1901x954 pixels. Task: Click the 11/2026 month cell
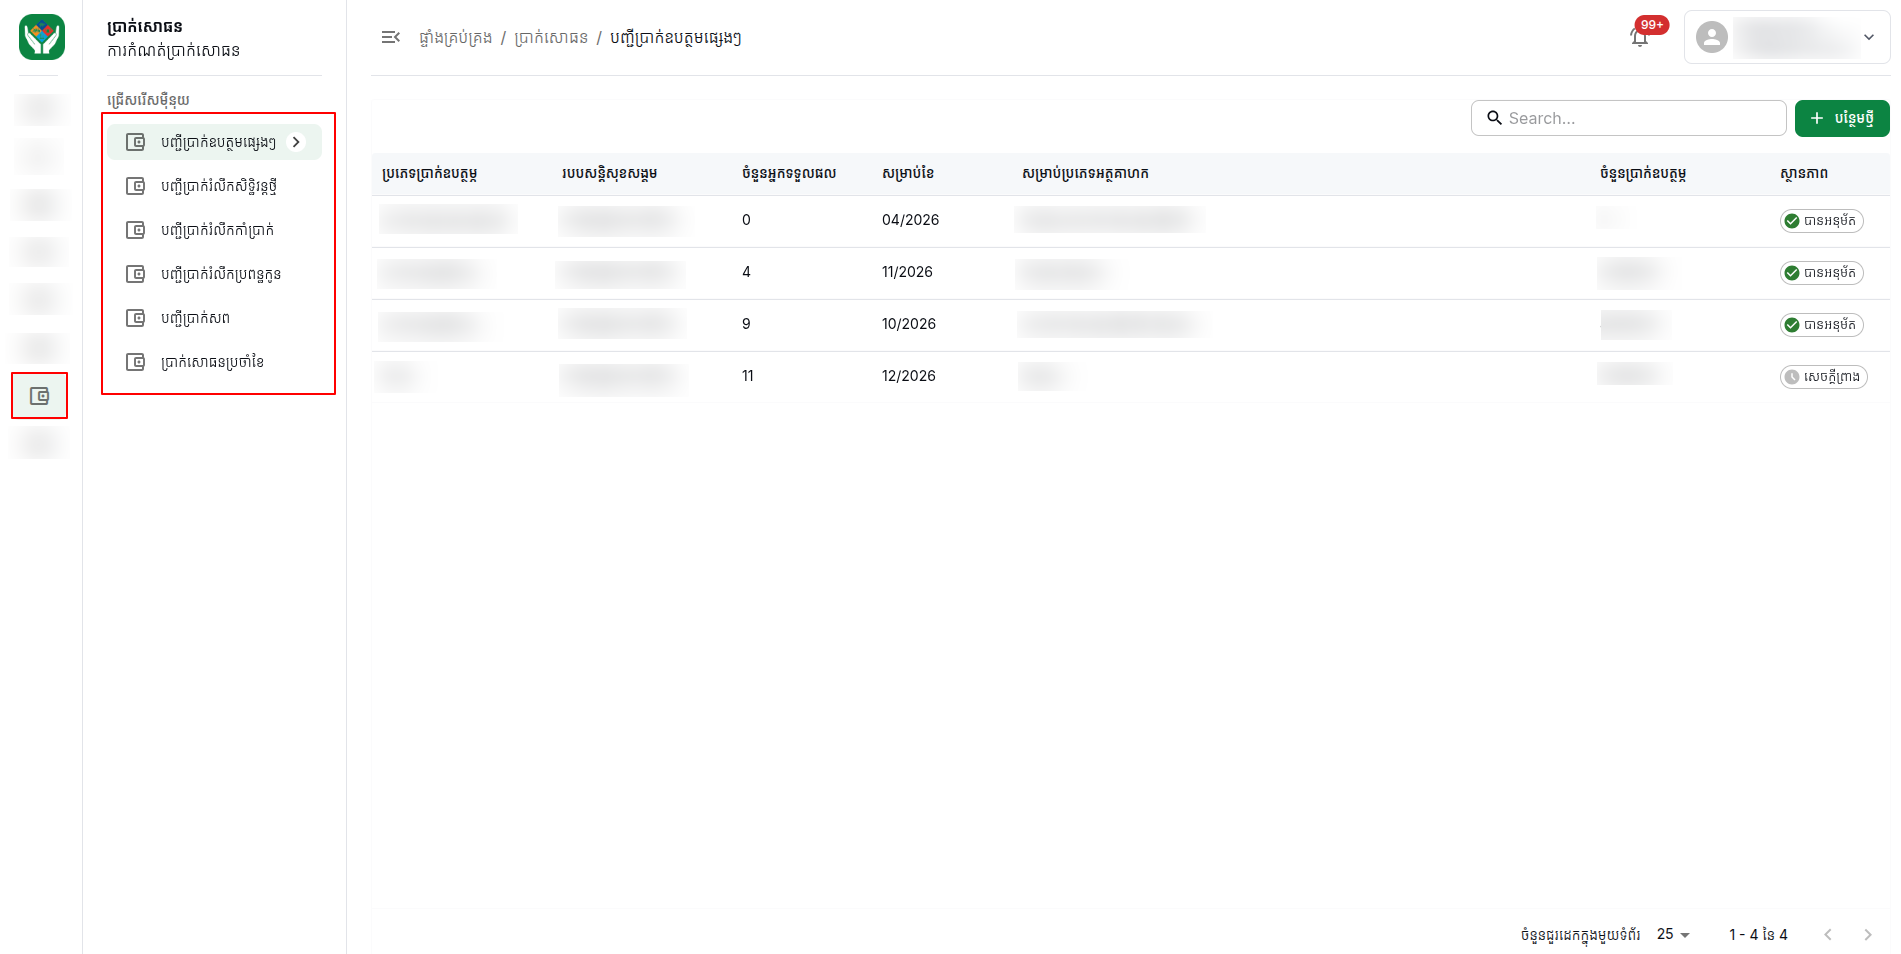coord(907,272)
